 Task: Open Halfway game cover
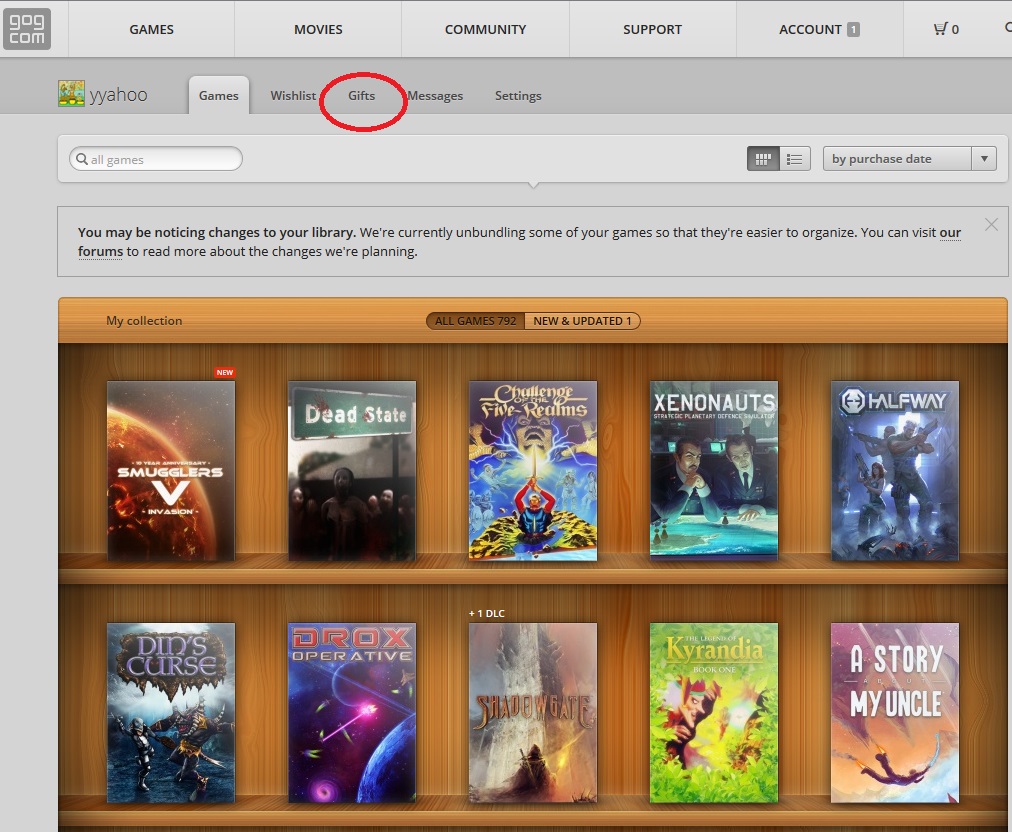click(x=895, y=471)
